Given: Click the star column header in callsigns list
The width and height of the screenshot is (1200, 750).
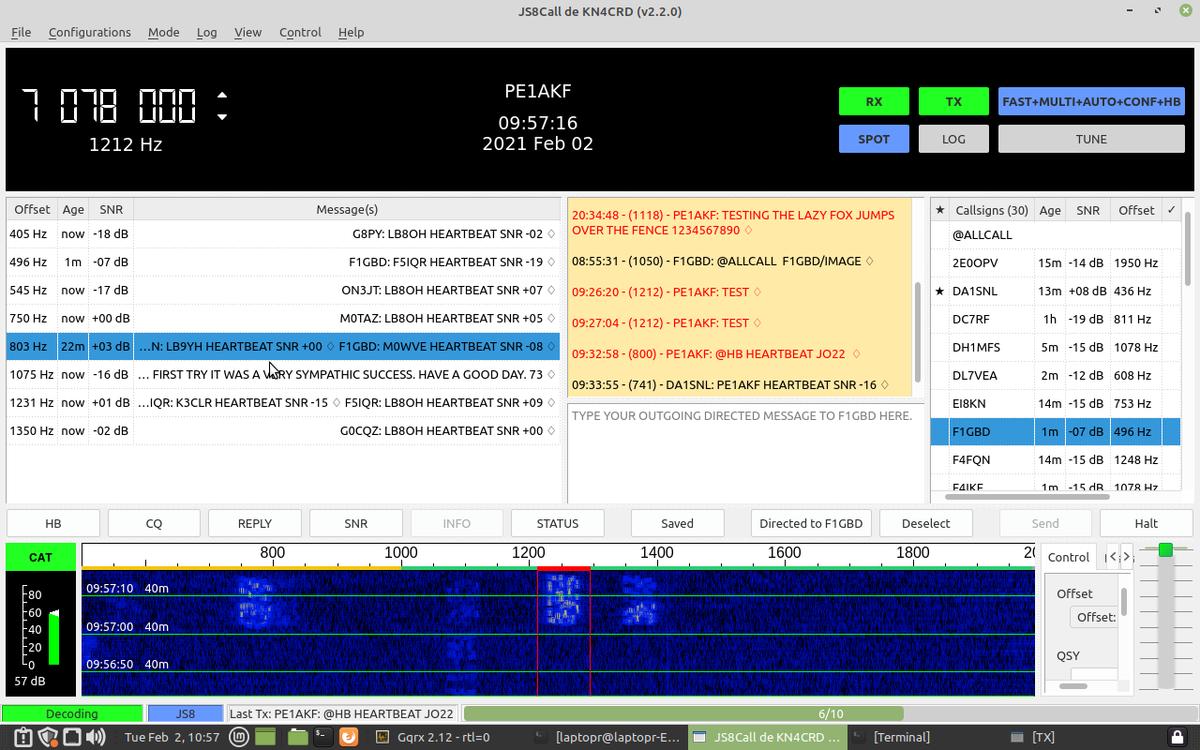Looking at the screenshot, I should 939,210.
